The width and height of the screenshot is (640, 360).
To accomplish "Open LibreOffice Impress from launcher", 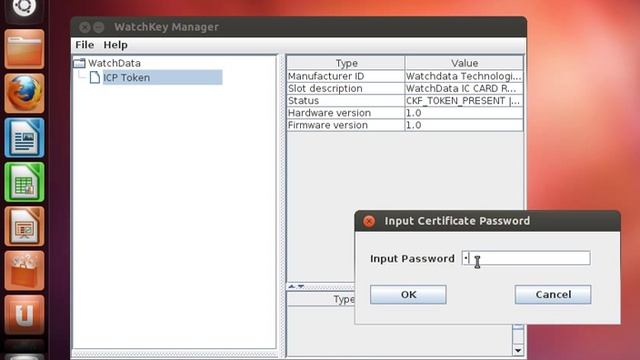I will (x=24, y=227).
